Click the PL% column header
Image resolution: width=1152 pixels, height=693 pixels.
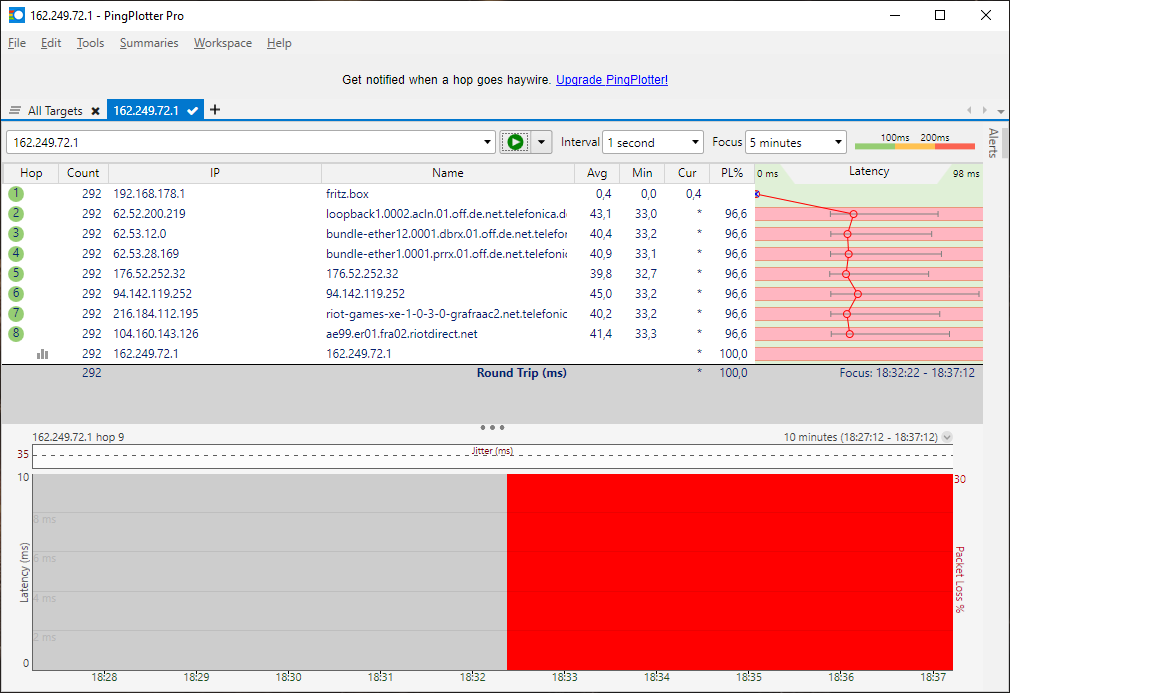click(732, 173)
